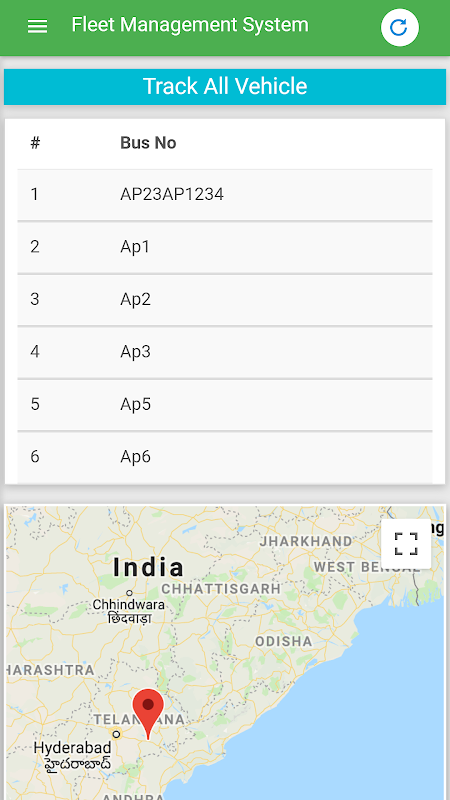Click the India label on map
The height and width of the screenshot is (800, 450).
[x=148, y=567]
